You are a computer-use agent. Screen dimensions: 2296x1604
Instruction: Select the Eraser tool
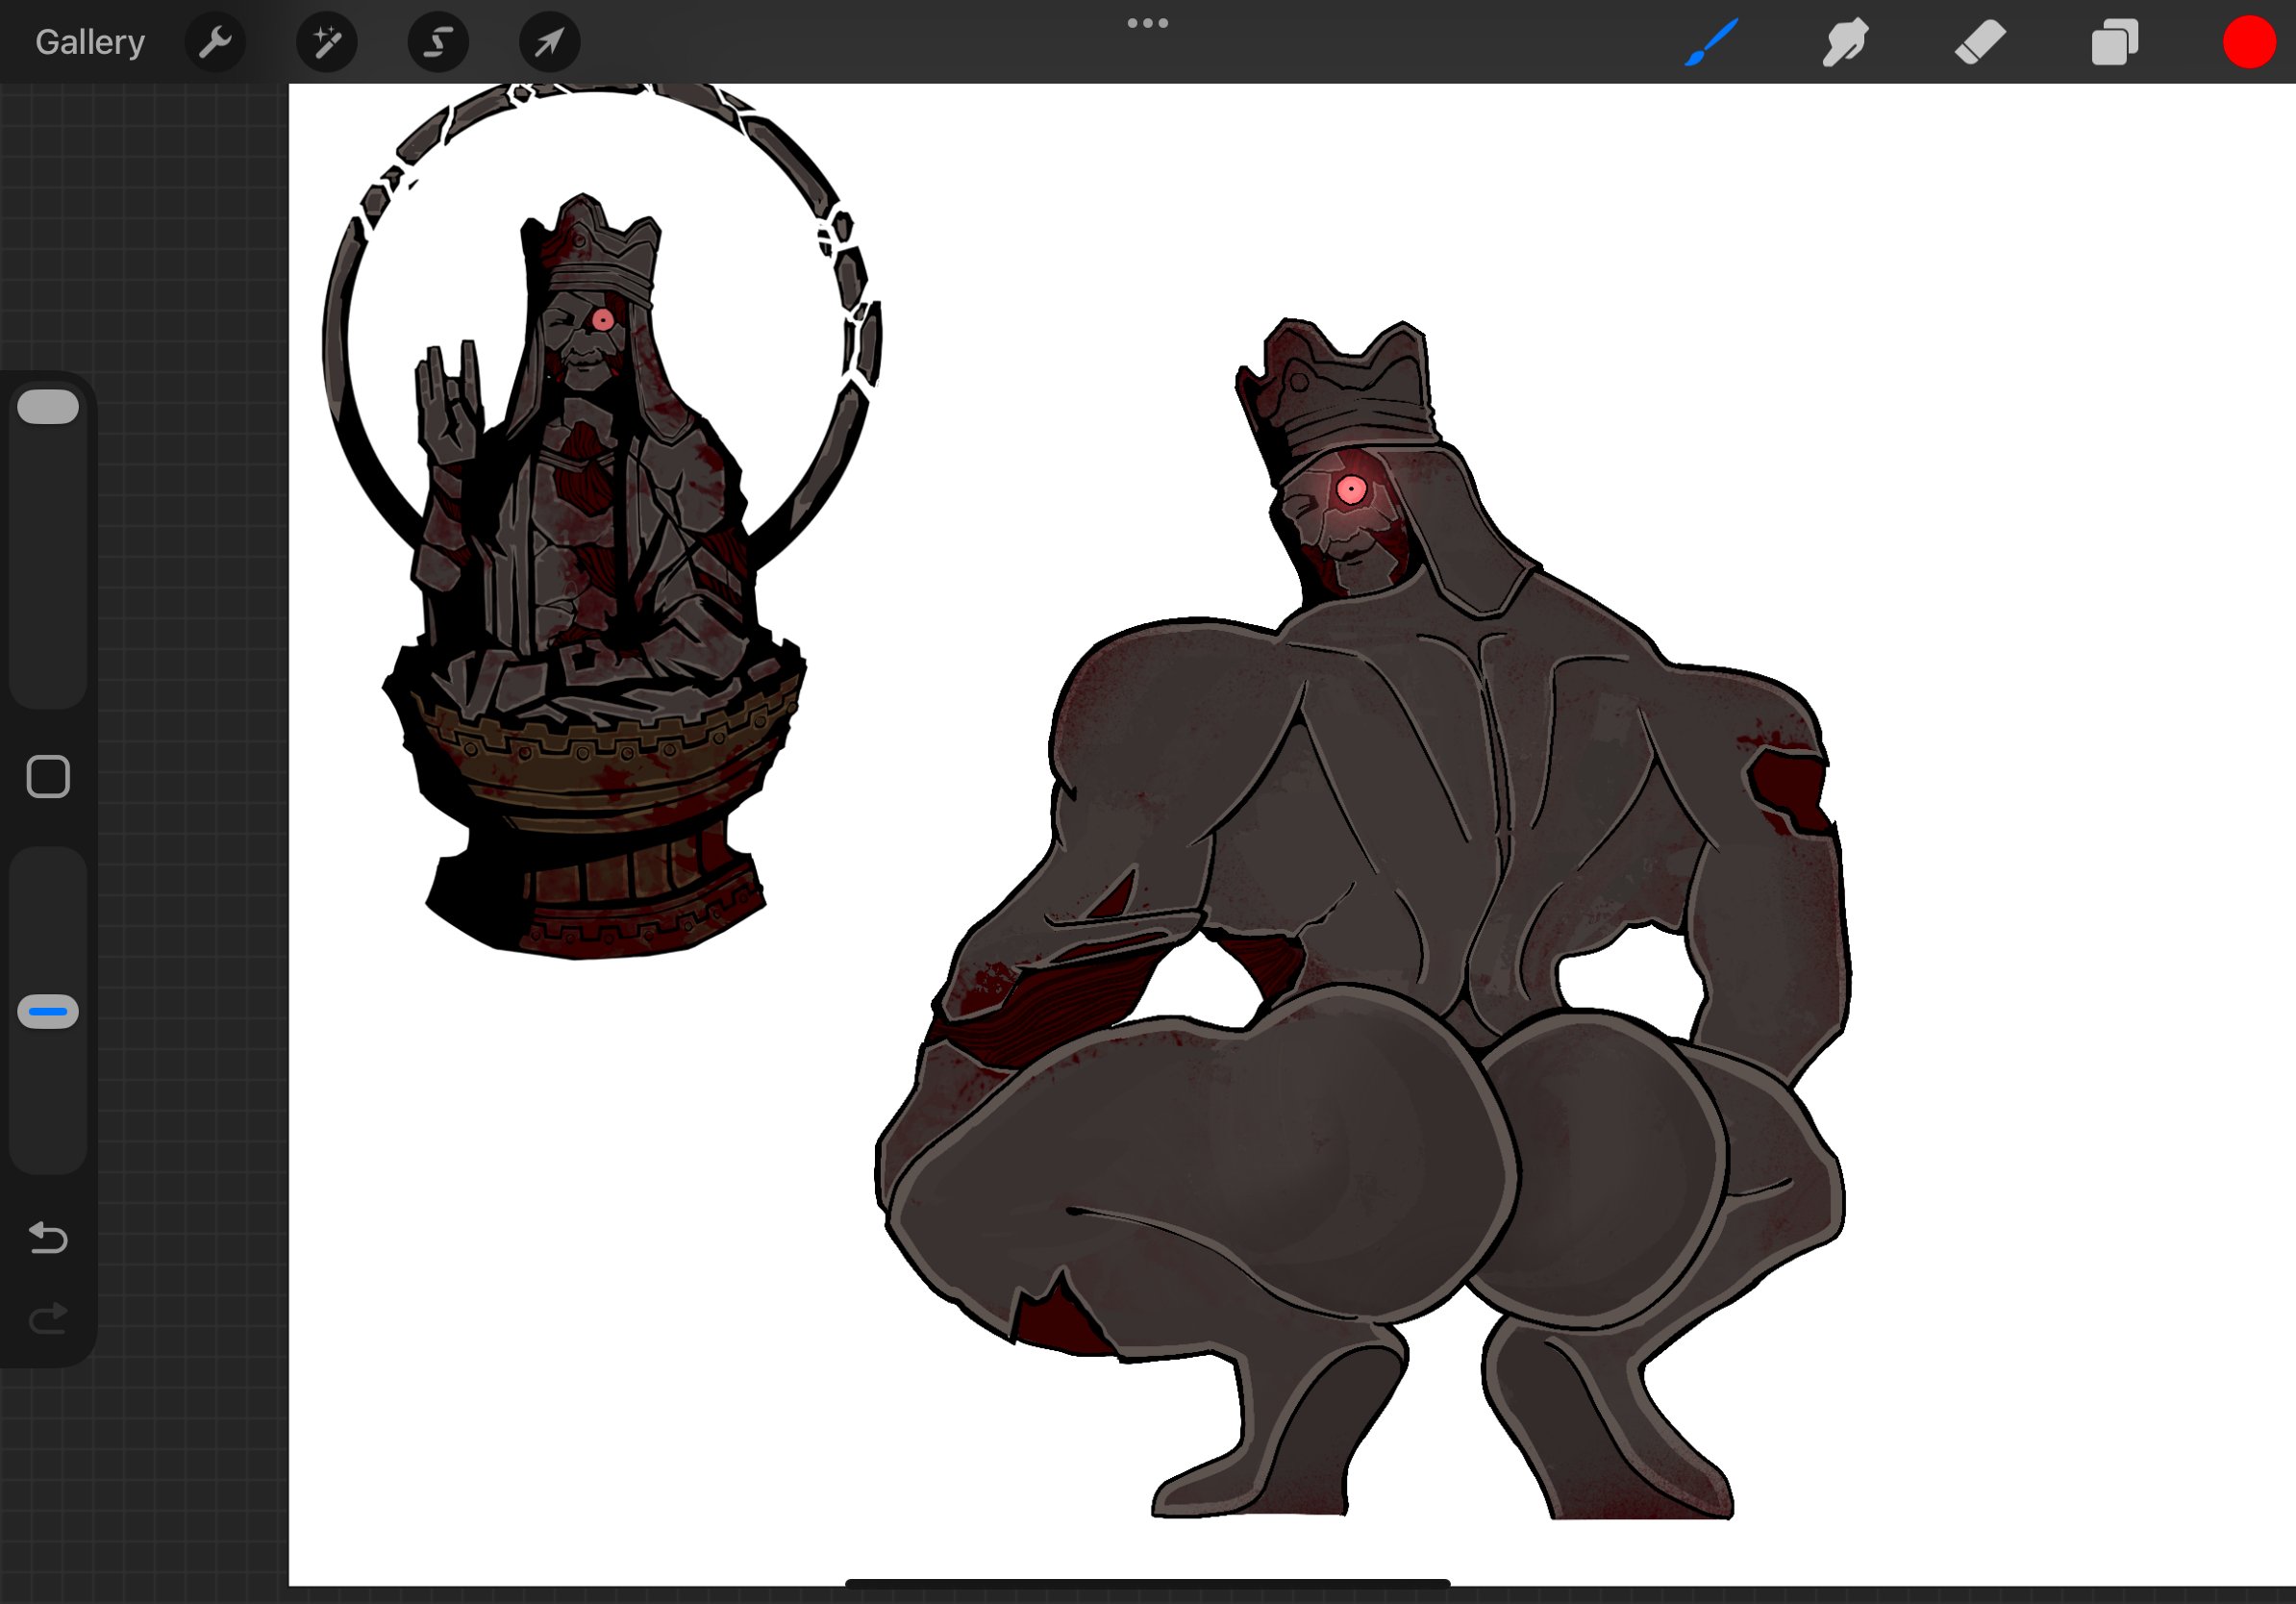click(1980, 42)
